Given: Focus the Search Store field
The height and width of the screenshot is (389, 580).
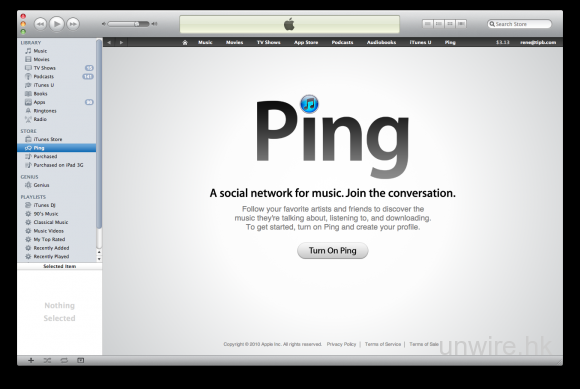Looking at the screenshot, I should [x=519, y=24].
